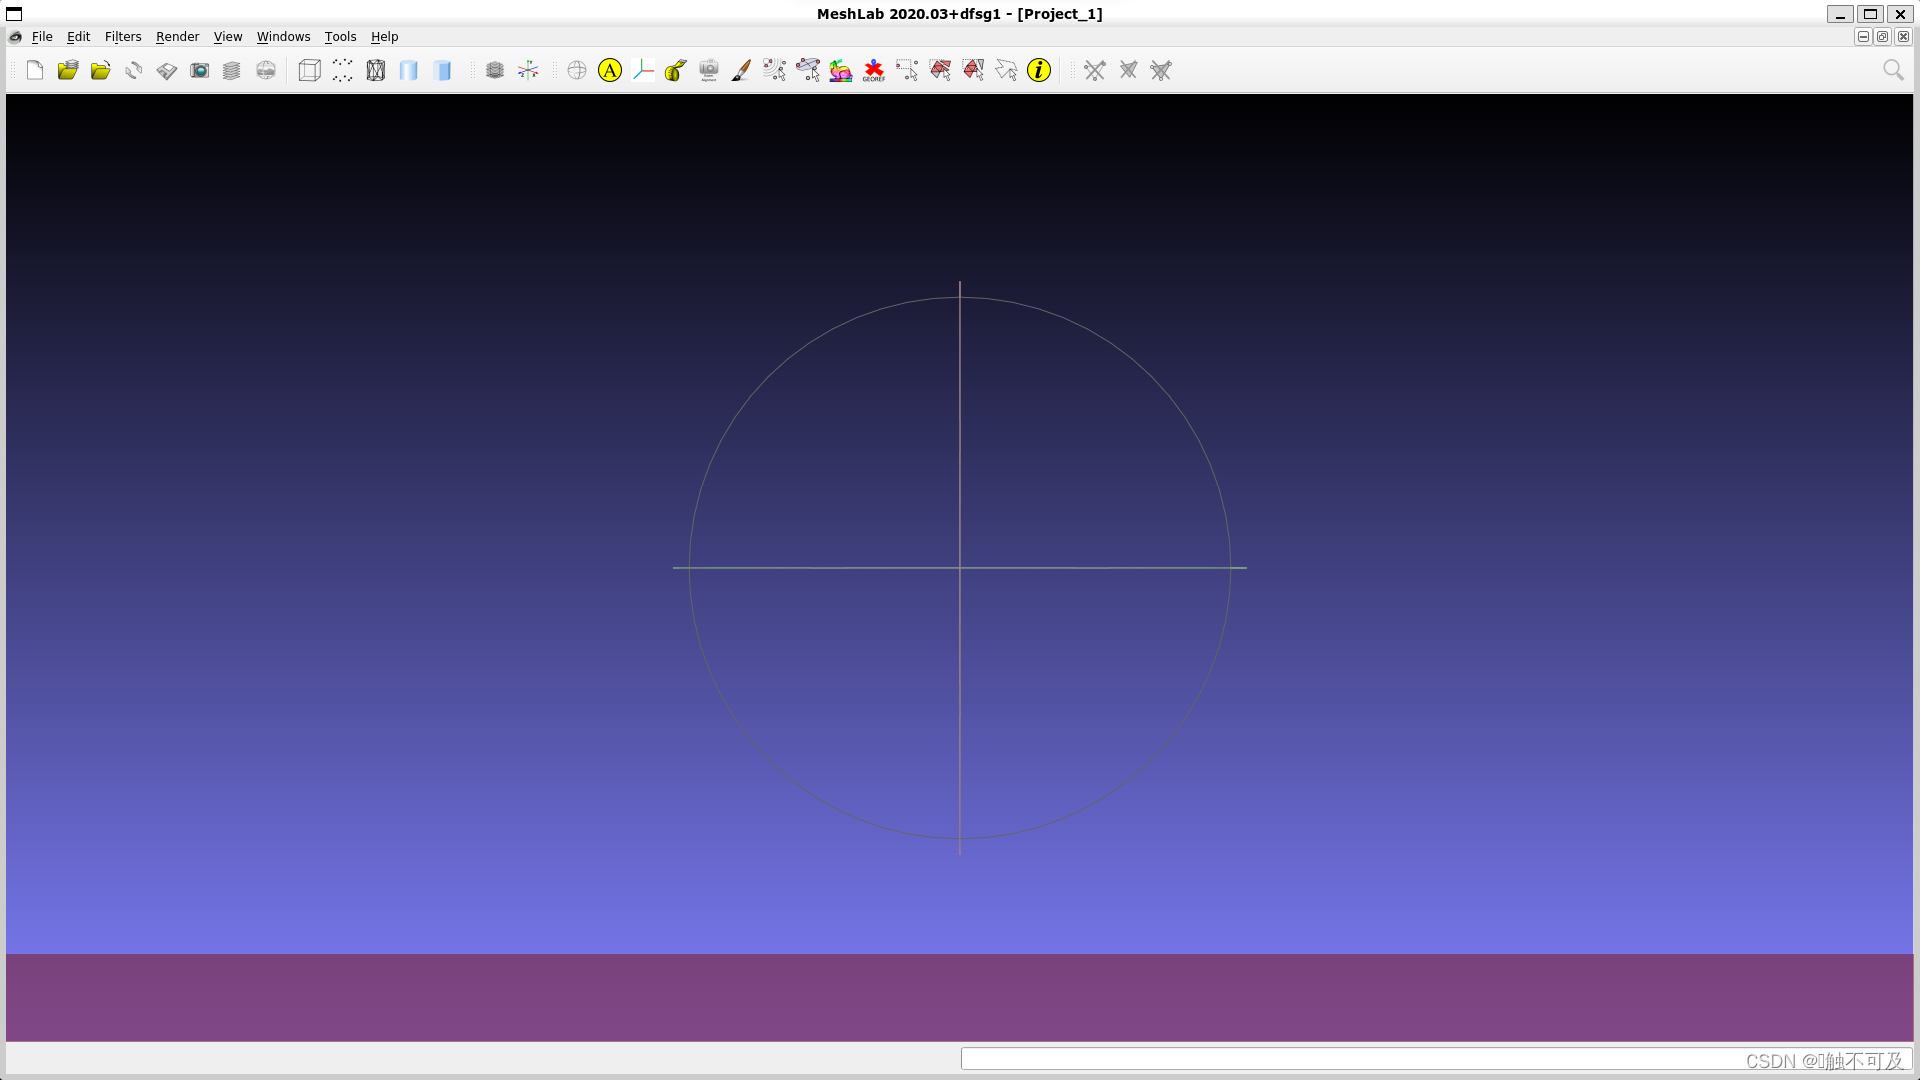This screenshot has height=1080, width=1920.
Task: Expand the File menu
Action: [x=42, y=37]
